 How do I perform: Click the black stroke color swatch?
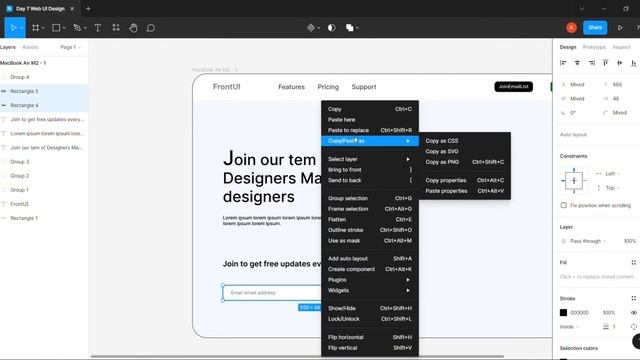click(x=563, y=313)
